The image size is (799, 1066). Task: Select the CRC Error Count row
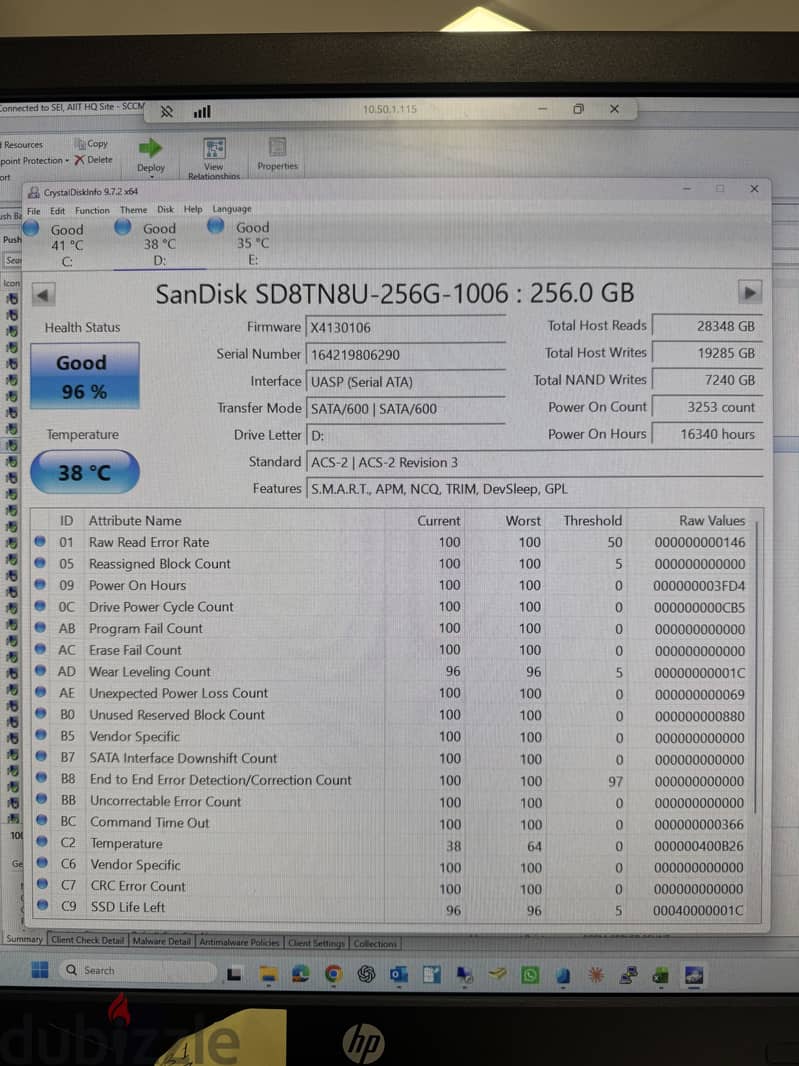pyautogui.click(x=393, y=887)
